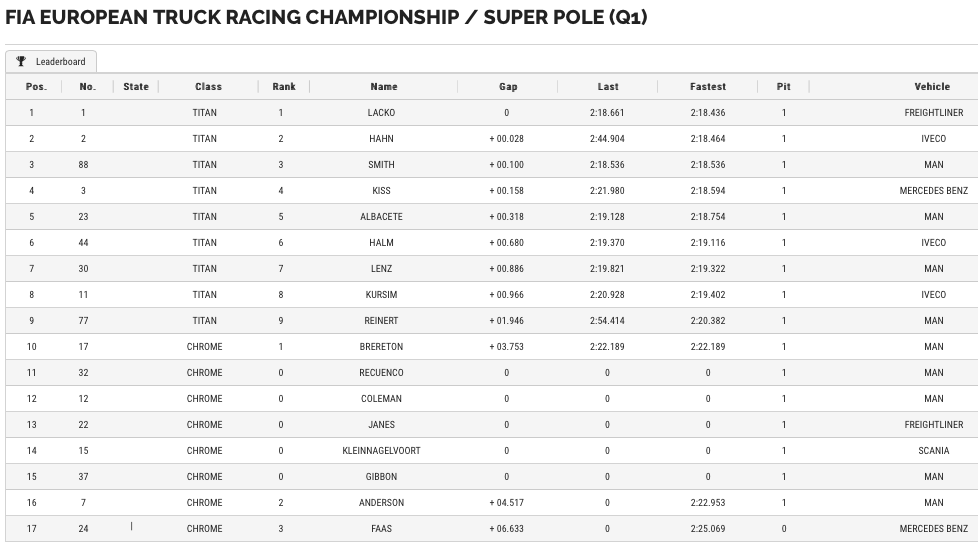Viewport: 978px width, 551px height.
Task: Sort by Fastest lap column header
Action: 708,87
